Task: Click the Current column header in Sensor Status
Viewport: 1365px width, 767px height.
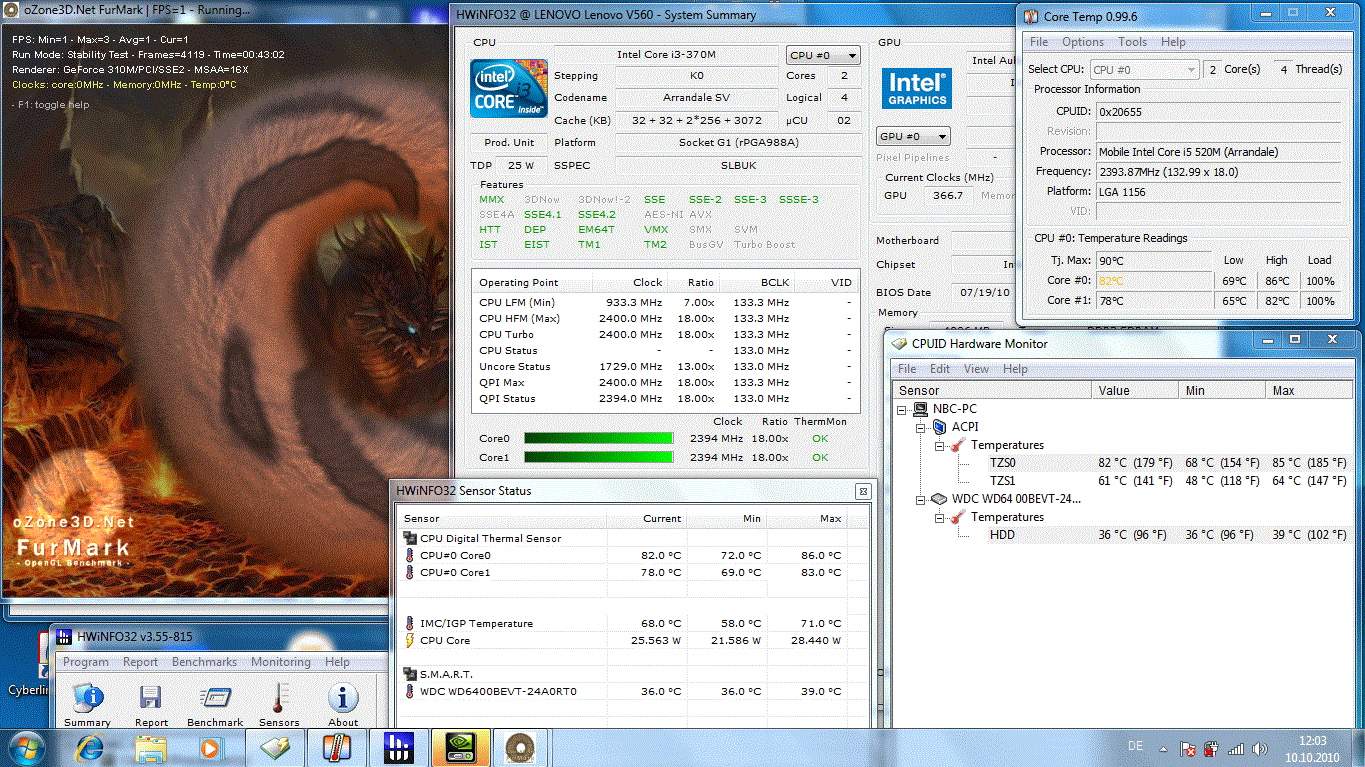Action: point(646,519)
